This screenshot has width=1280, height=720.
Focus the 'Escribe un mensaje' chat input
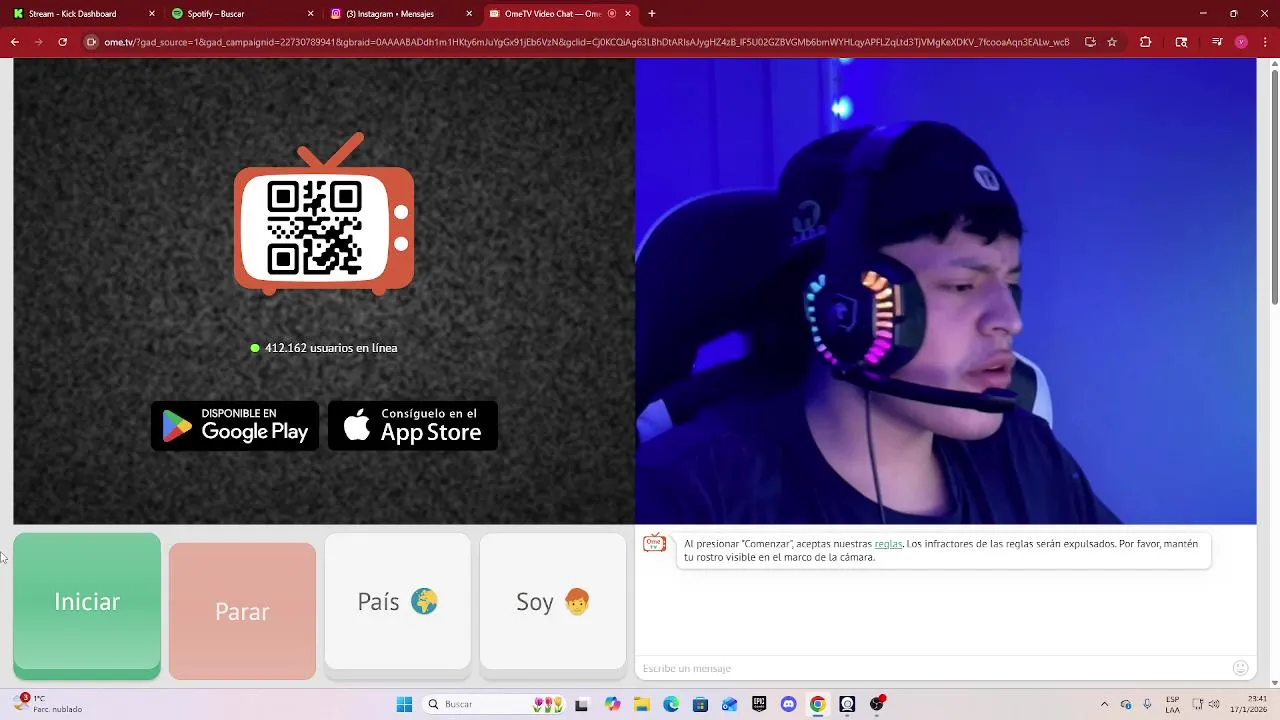coord(930,668)
